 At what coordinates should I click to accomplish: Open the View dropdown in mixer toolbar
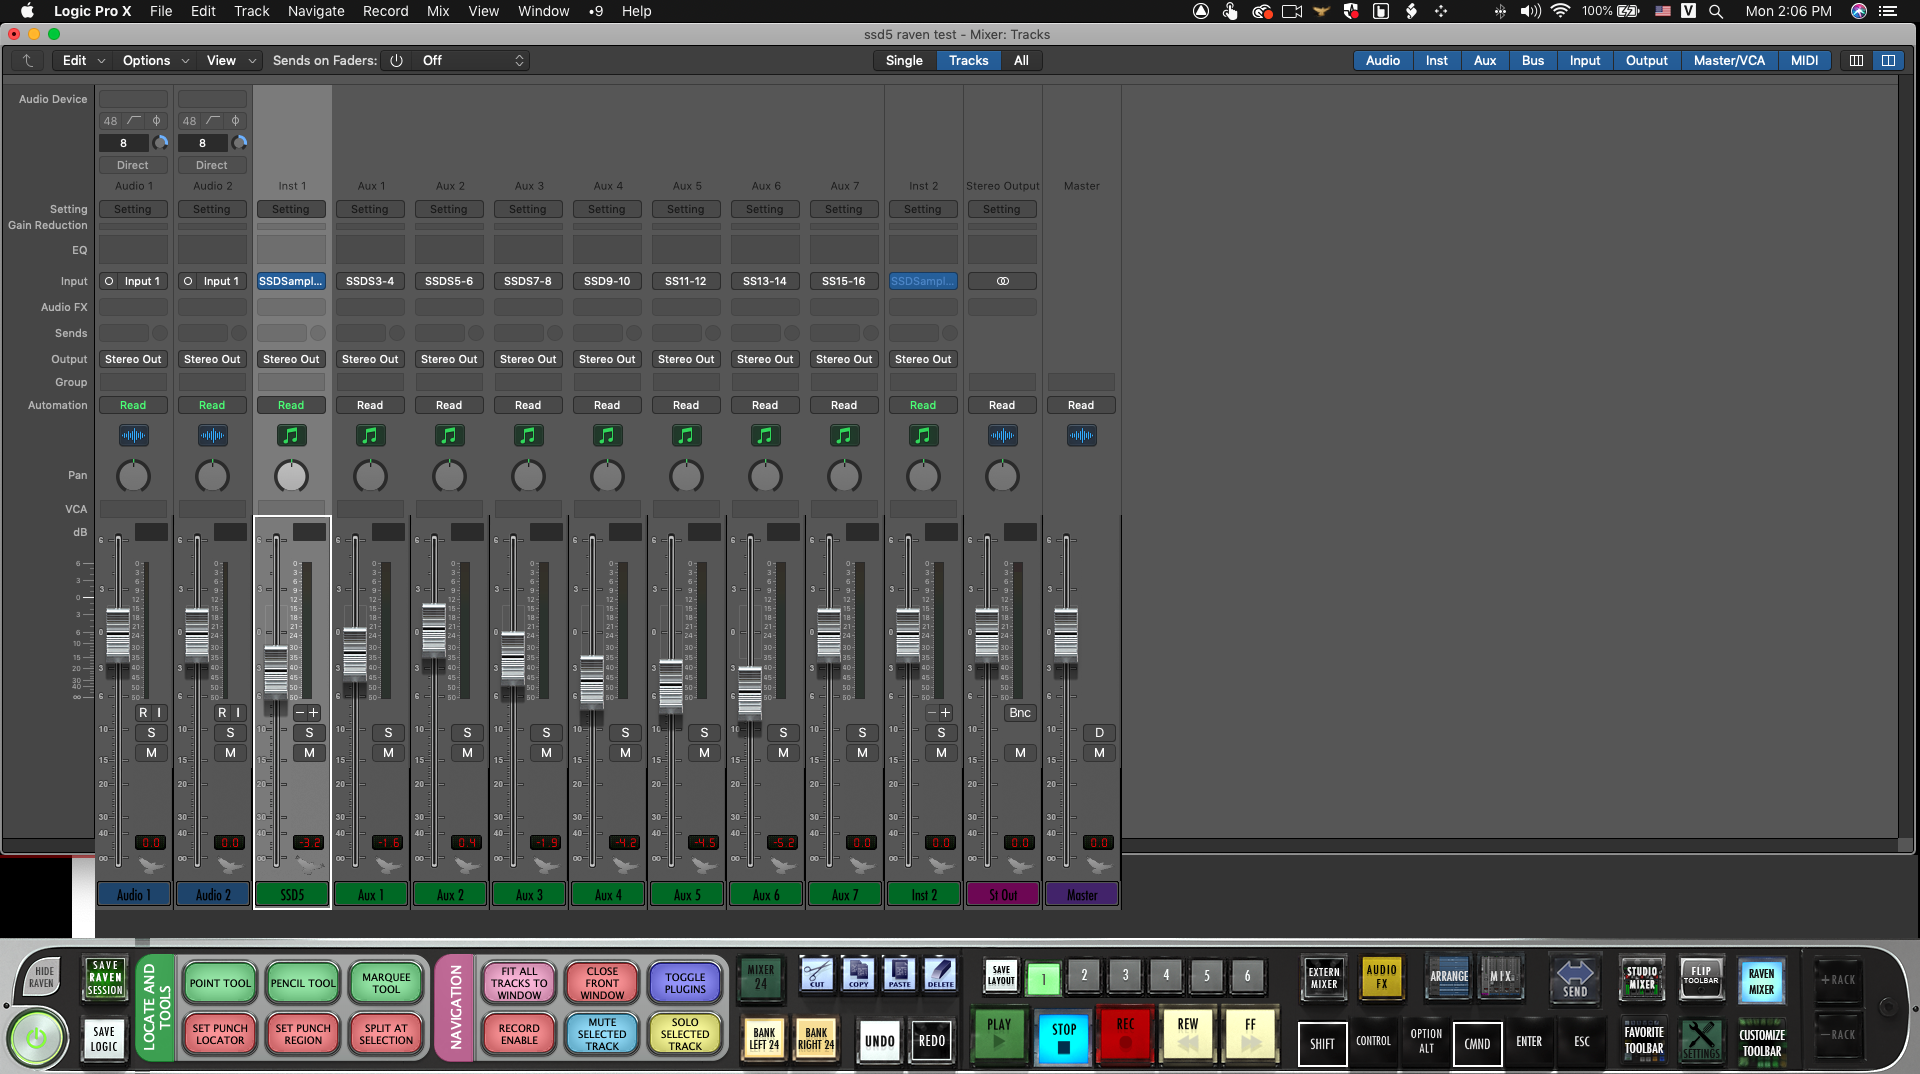[231, 60]
